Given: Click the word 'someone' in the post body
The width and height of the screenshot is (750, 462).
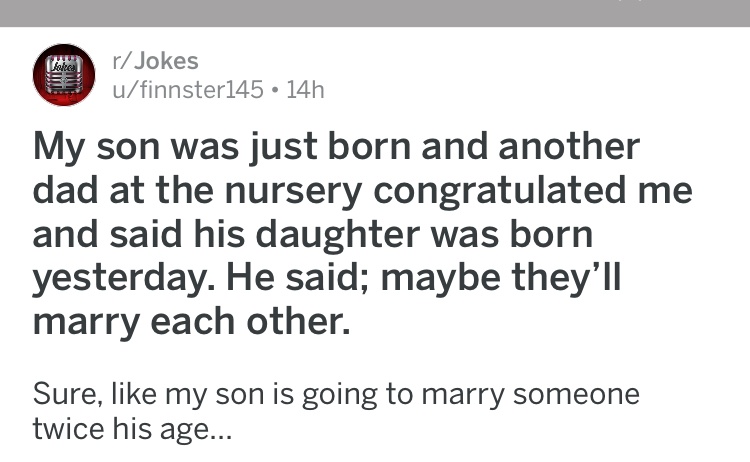Looking at the screenshot, I should (x=576, y=395).
